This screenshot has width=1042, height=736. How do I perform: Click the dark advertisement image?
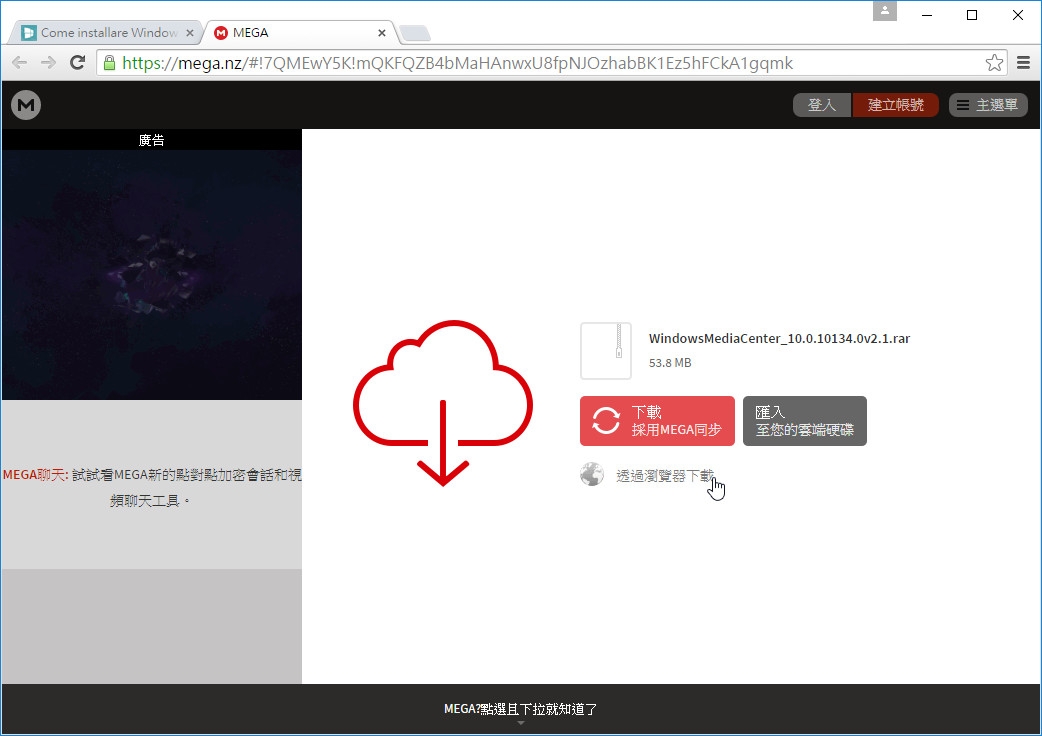coord(152,274)
